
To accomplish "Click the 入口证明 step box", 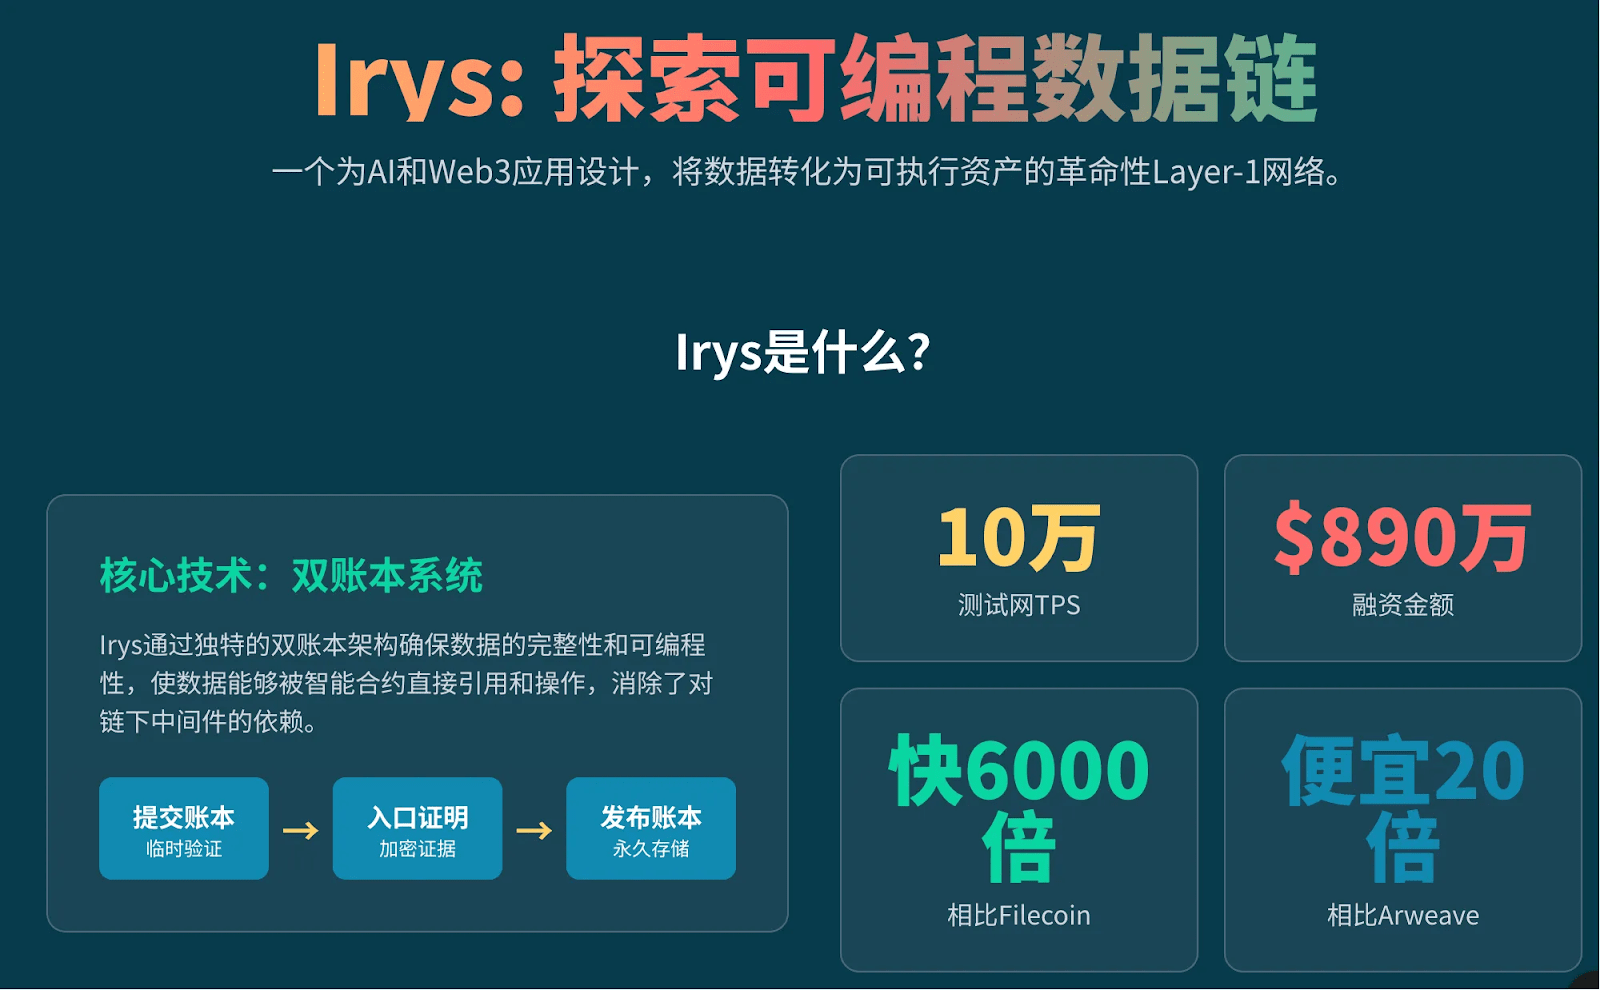I will (x=417, y=829).
